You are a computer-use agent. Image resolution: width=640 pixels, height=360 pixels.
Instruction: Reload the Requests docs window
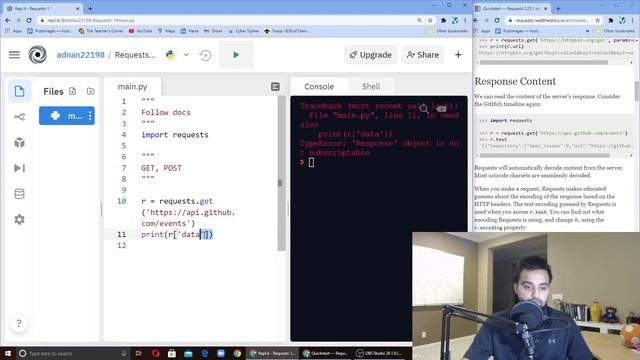coord(497,20)
